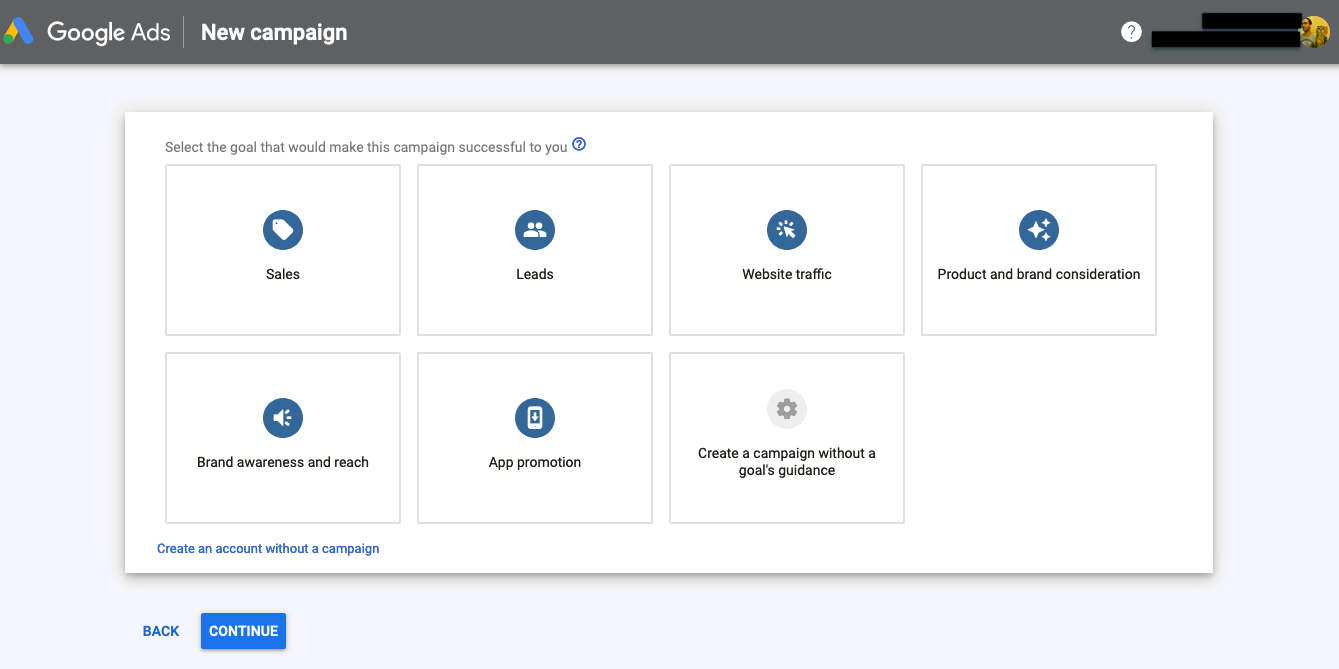Choose the Brand awareness and reach goal
This screenshot has height=669, width=1339.
[x=282, y=438]
